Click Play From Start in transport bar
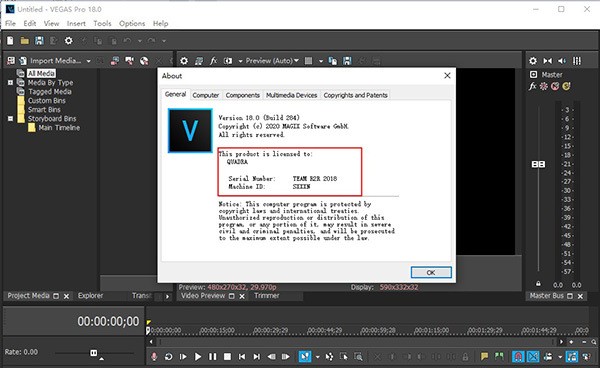Image resolution: width=600 pixels, height=368 pixels. point(183,357)
